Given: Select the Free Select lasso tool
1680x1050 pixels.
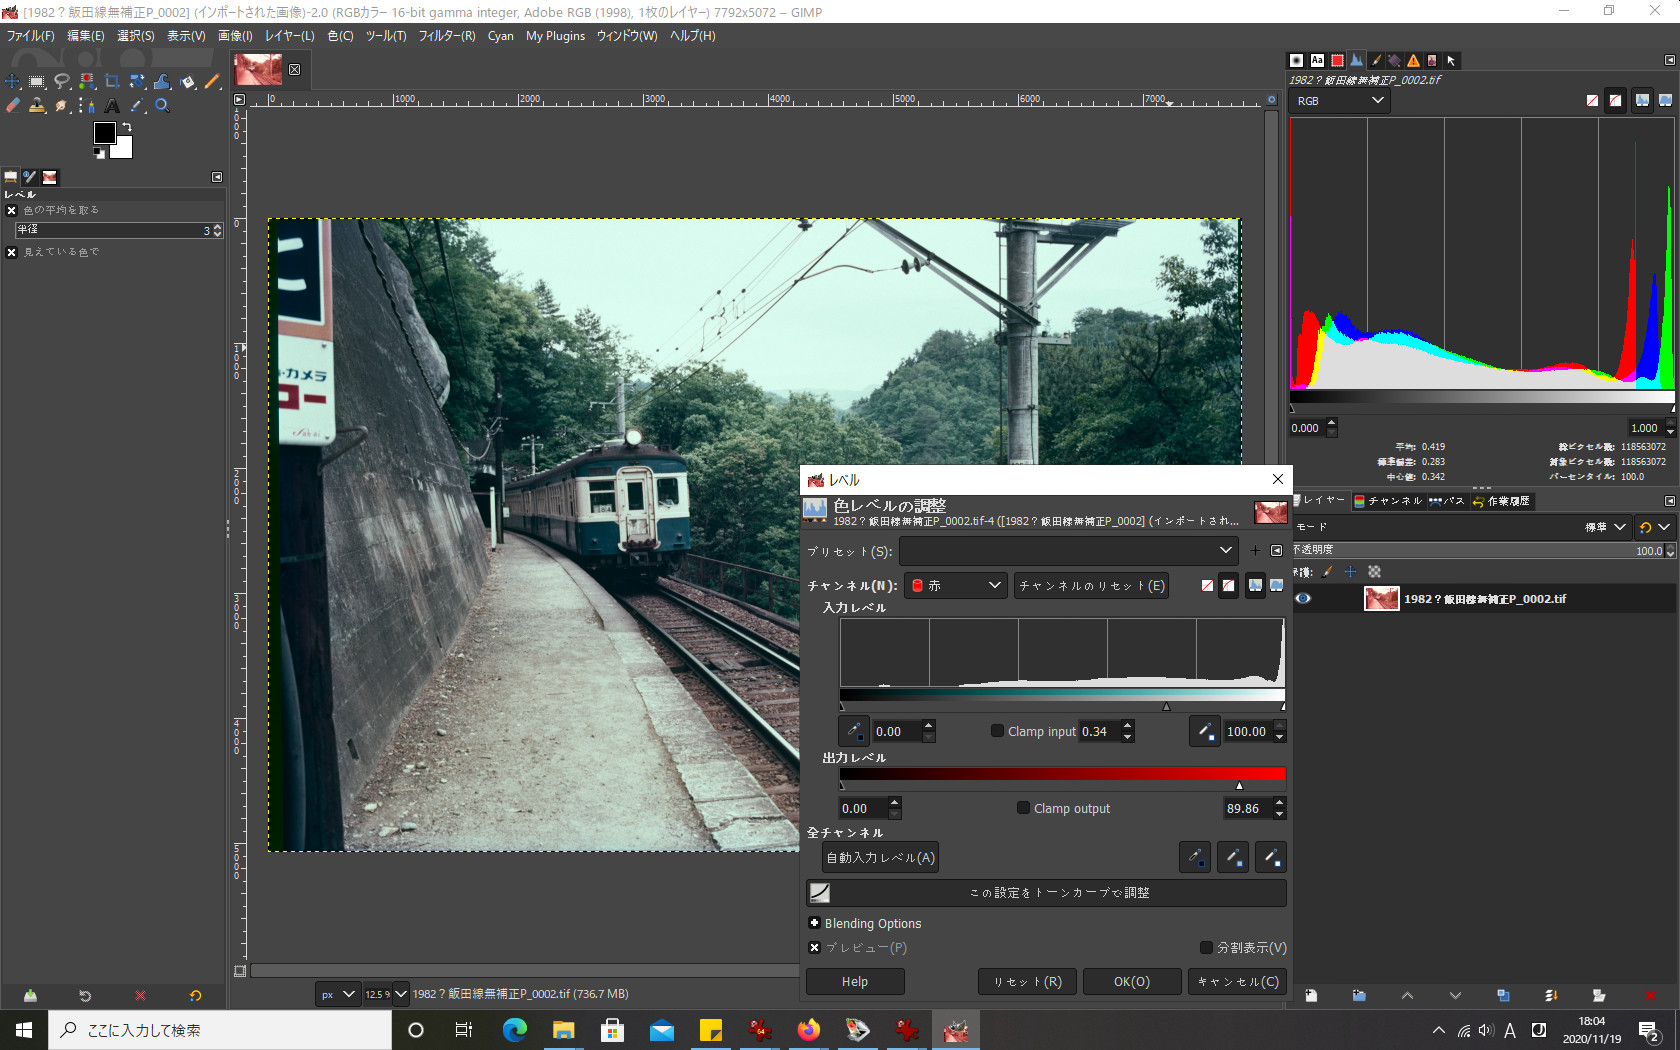Looking at the screenshot, I should (62, 81).
